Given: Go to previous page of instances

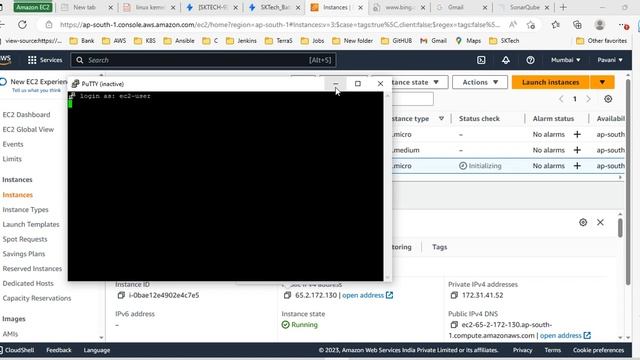Looking at the screenshot, I should coord(561,99).
